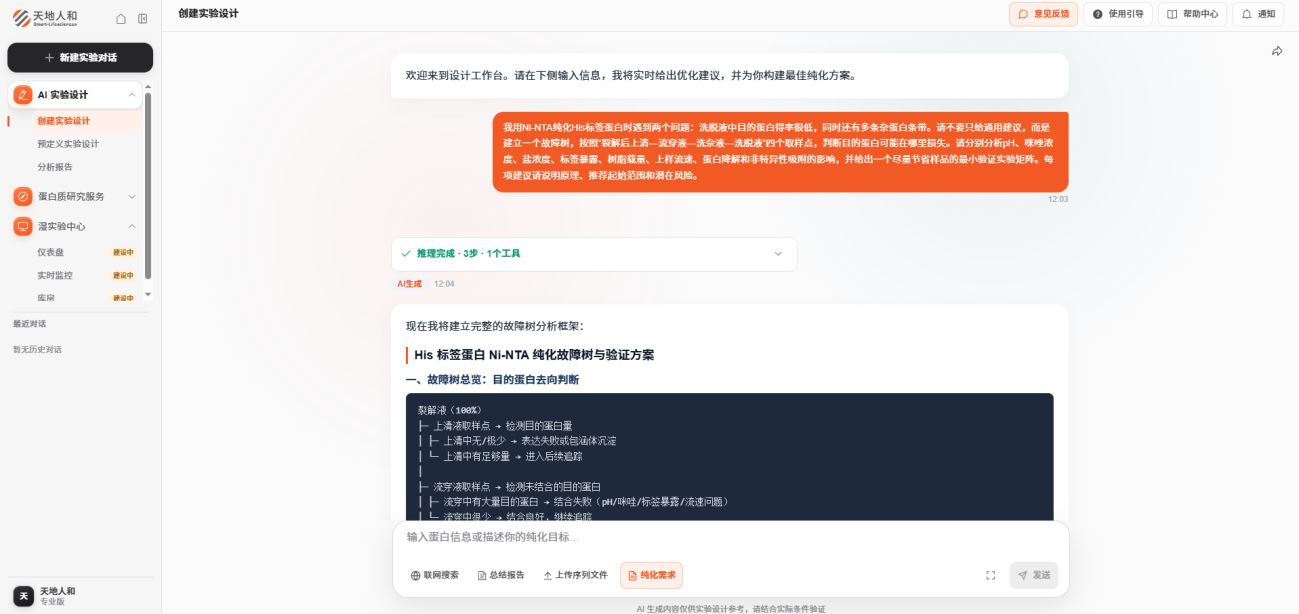The width and height of the screenshot is (1299, 614).
Task: Click the 发送 send button
Action: click(1034, 575)
